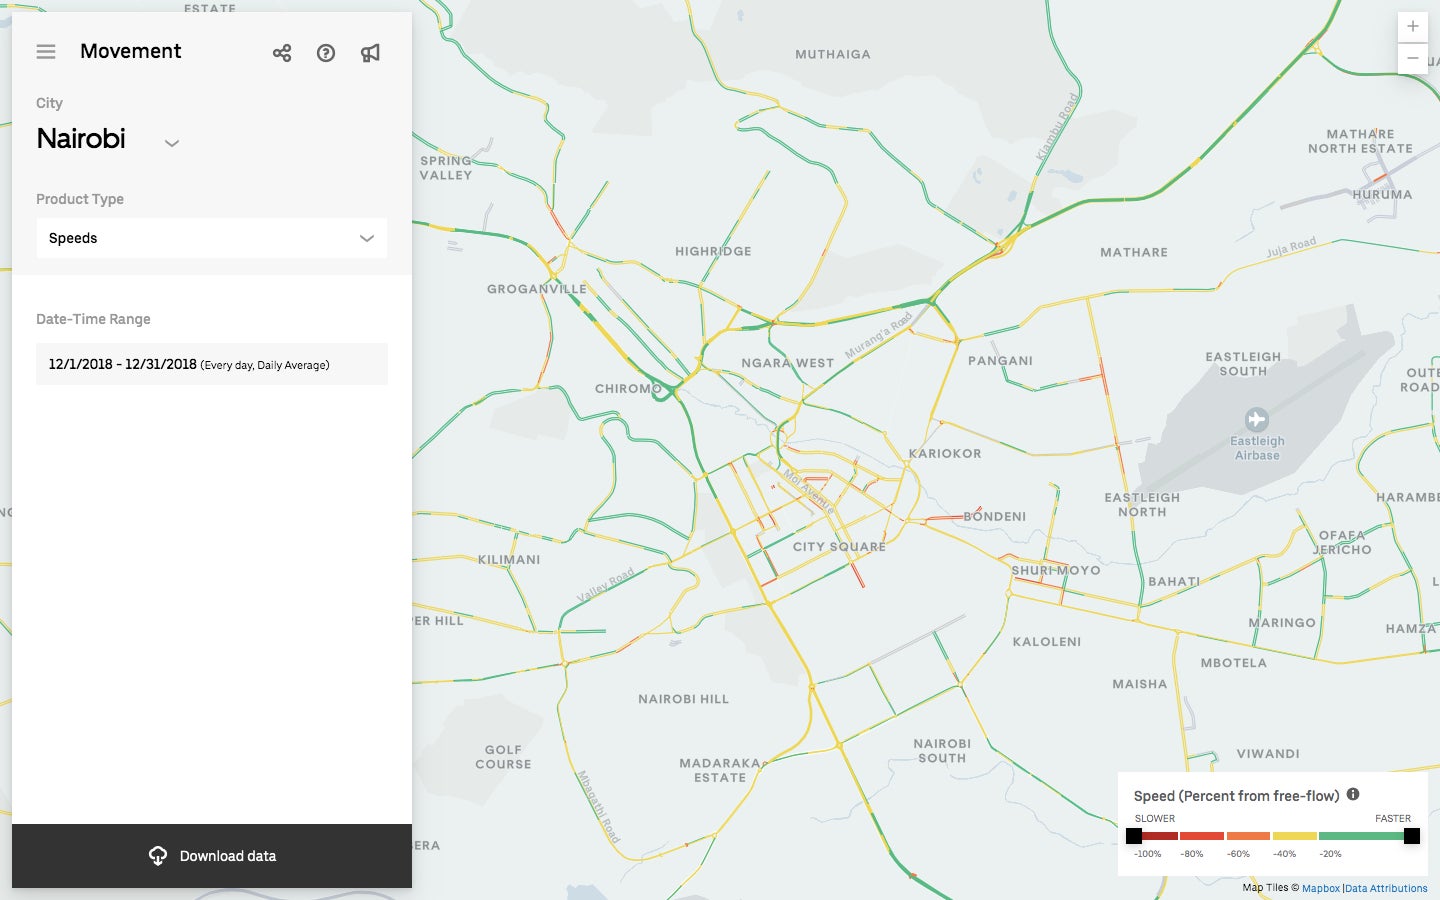Click the Murang'a Road label

click(879, 335)
